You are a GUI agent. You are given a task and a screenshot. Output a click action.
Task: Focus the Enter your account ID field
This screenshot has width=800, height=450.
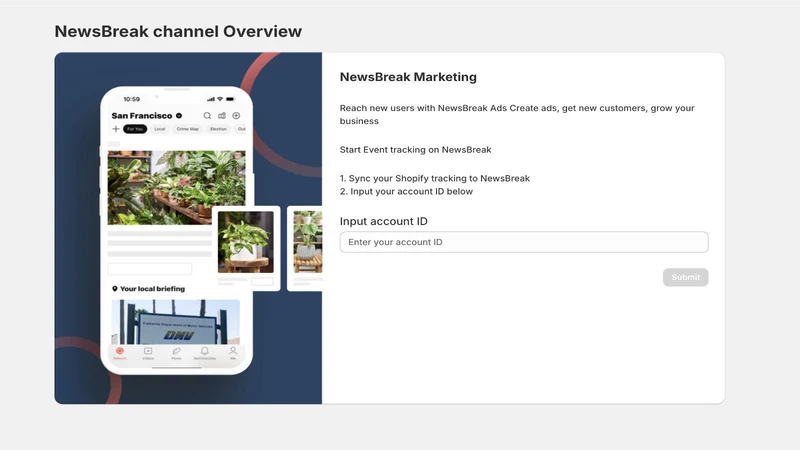tap(524, 242)
